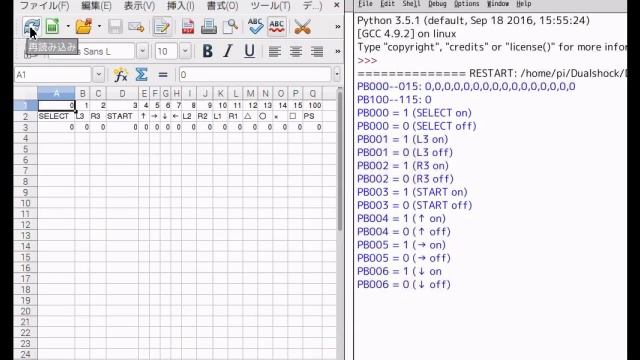The width and height of the screenshot is (640, 360).
Task: Open the Function Wizard
Action: pos(120,75)
